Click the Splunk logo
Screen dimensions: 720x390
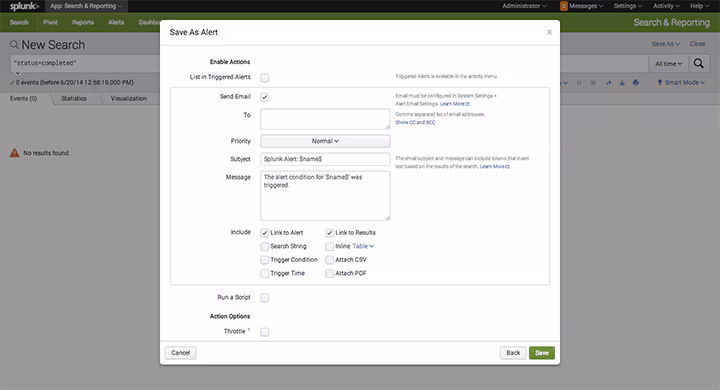coord(24,6)
